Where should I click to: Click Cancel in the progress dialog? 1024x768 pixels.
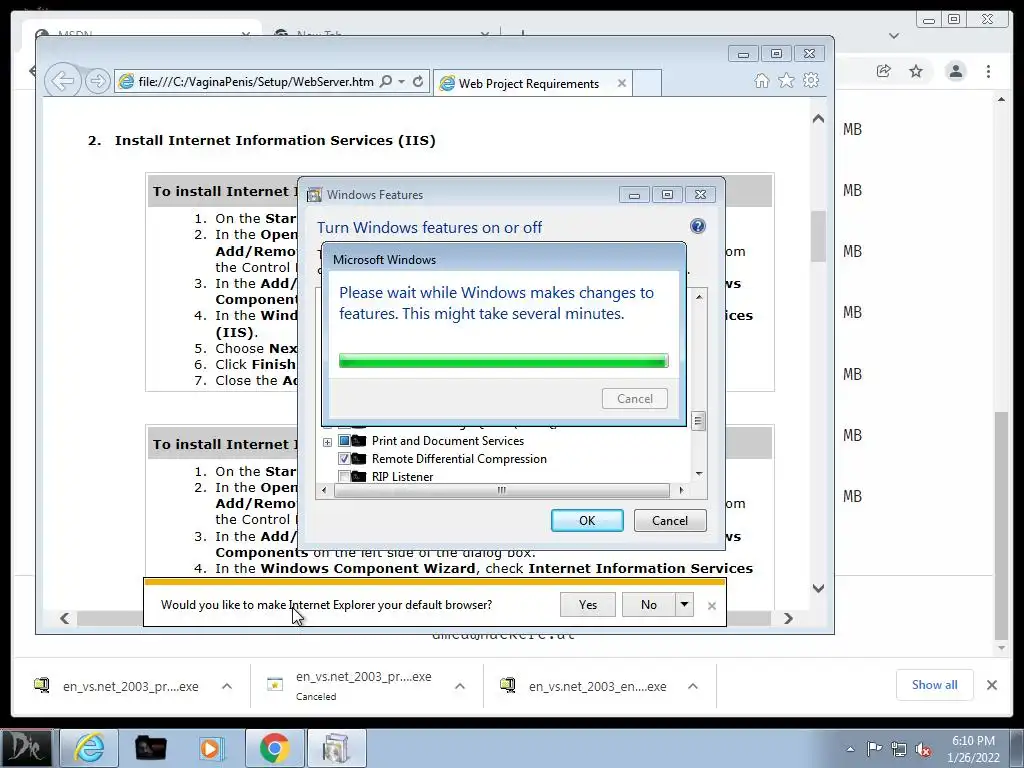coord(635,398)
